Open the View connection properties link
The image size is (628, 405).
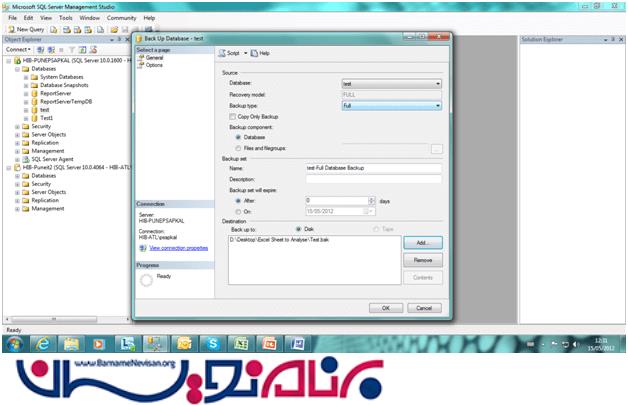point(179,248)
